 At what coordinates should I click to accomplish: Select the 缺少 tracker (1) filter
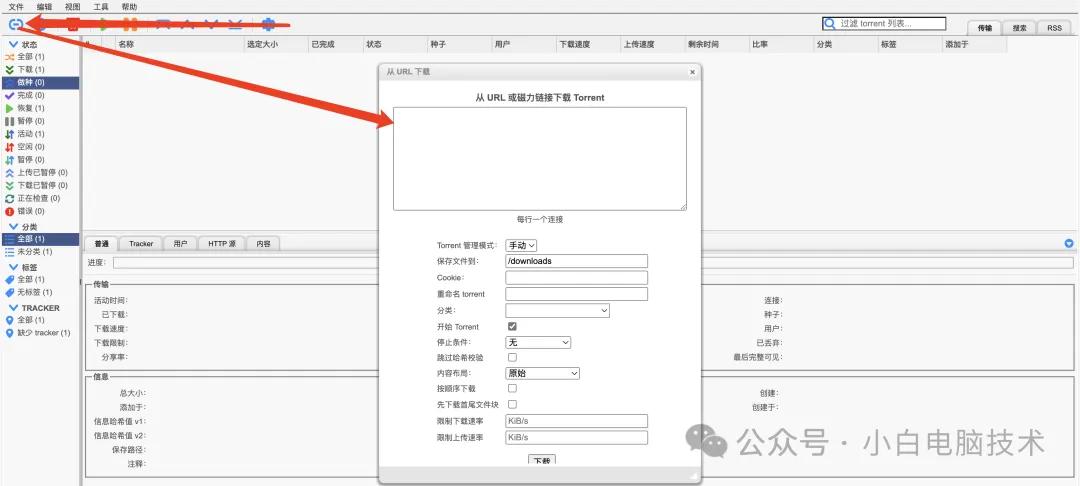coord(42,332)
